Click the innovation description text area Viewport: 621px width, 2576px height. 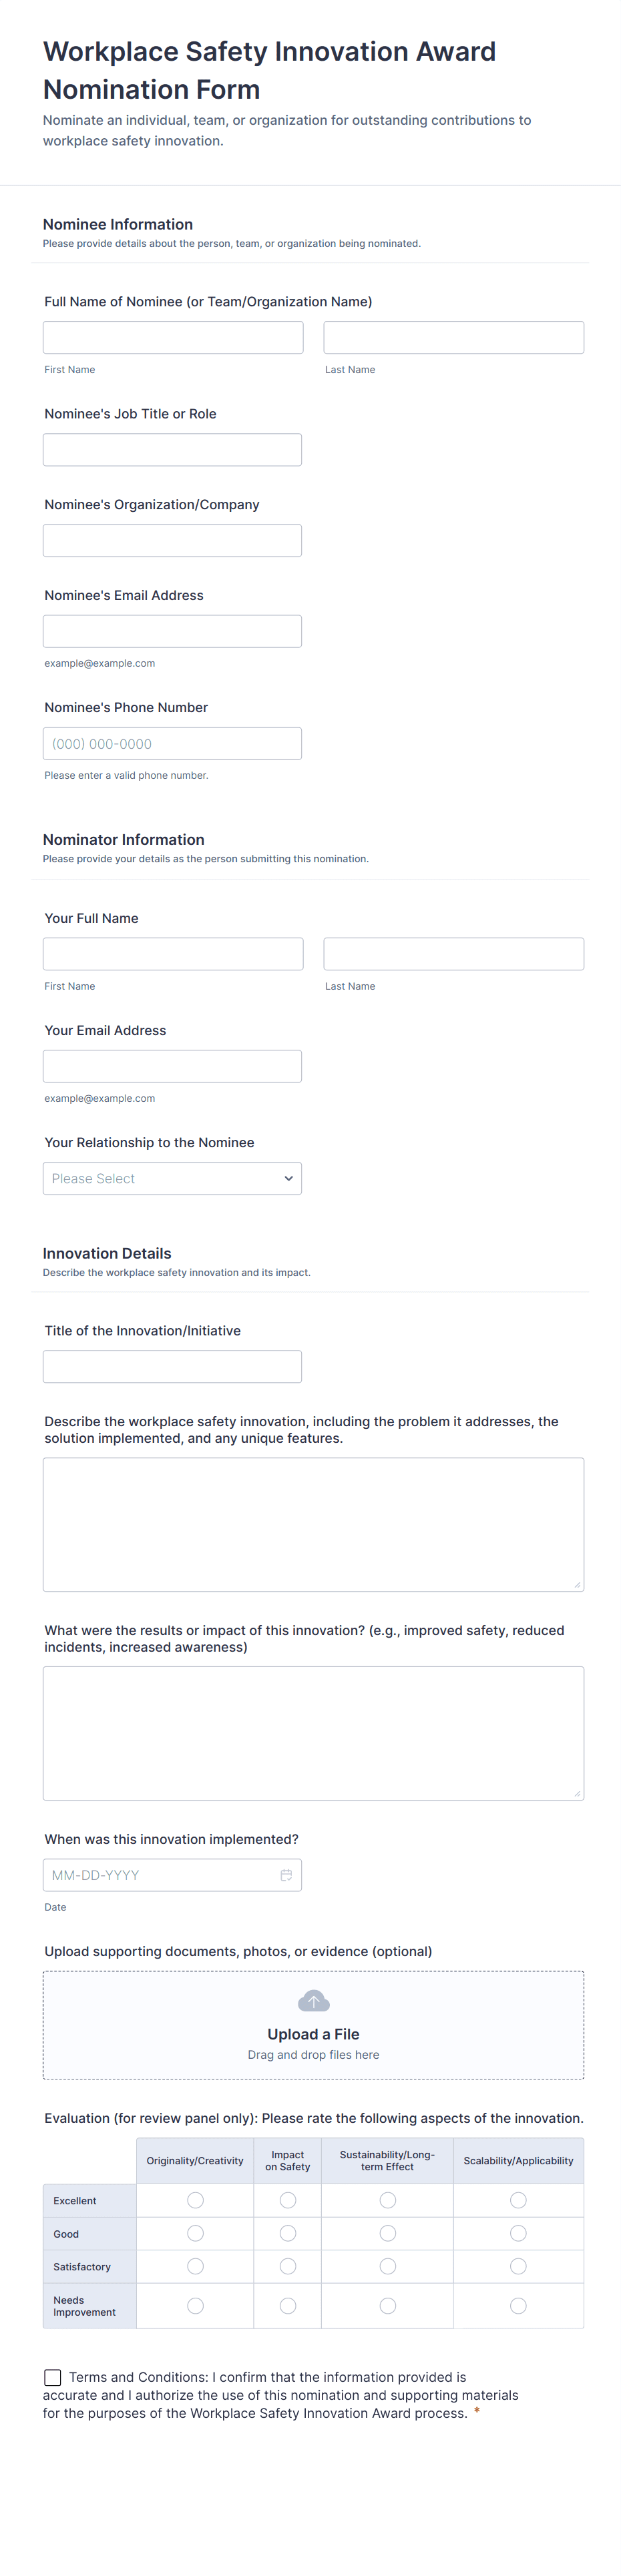313,1524
